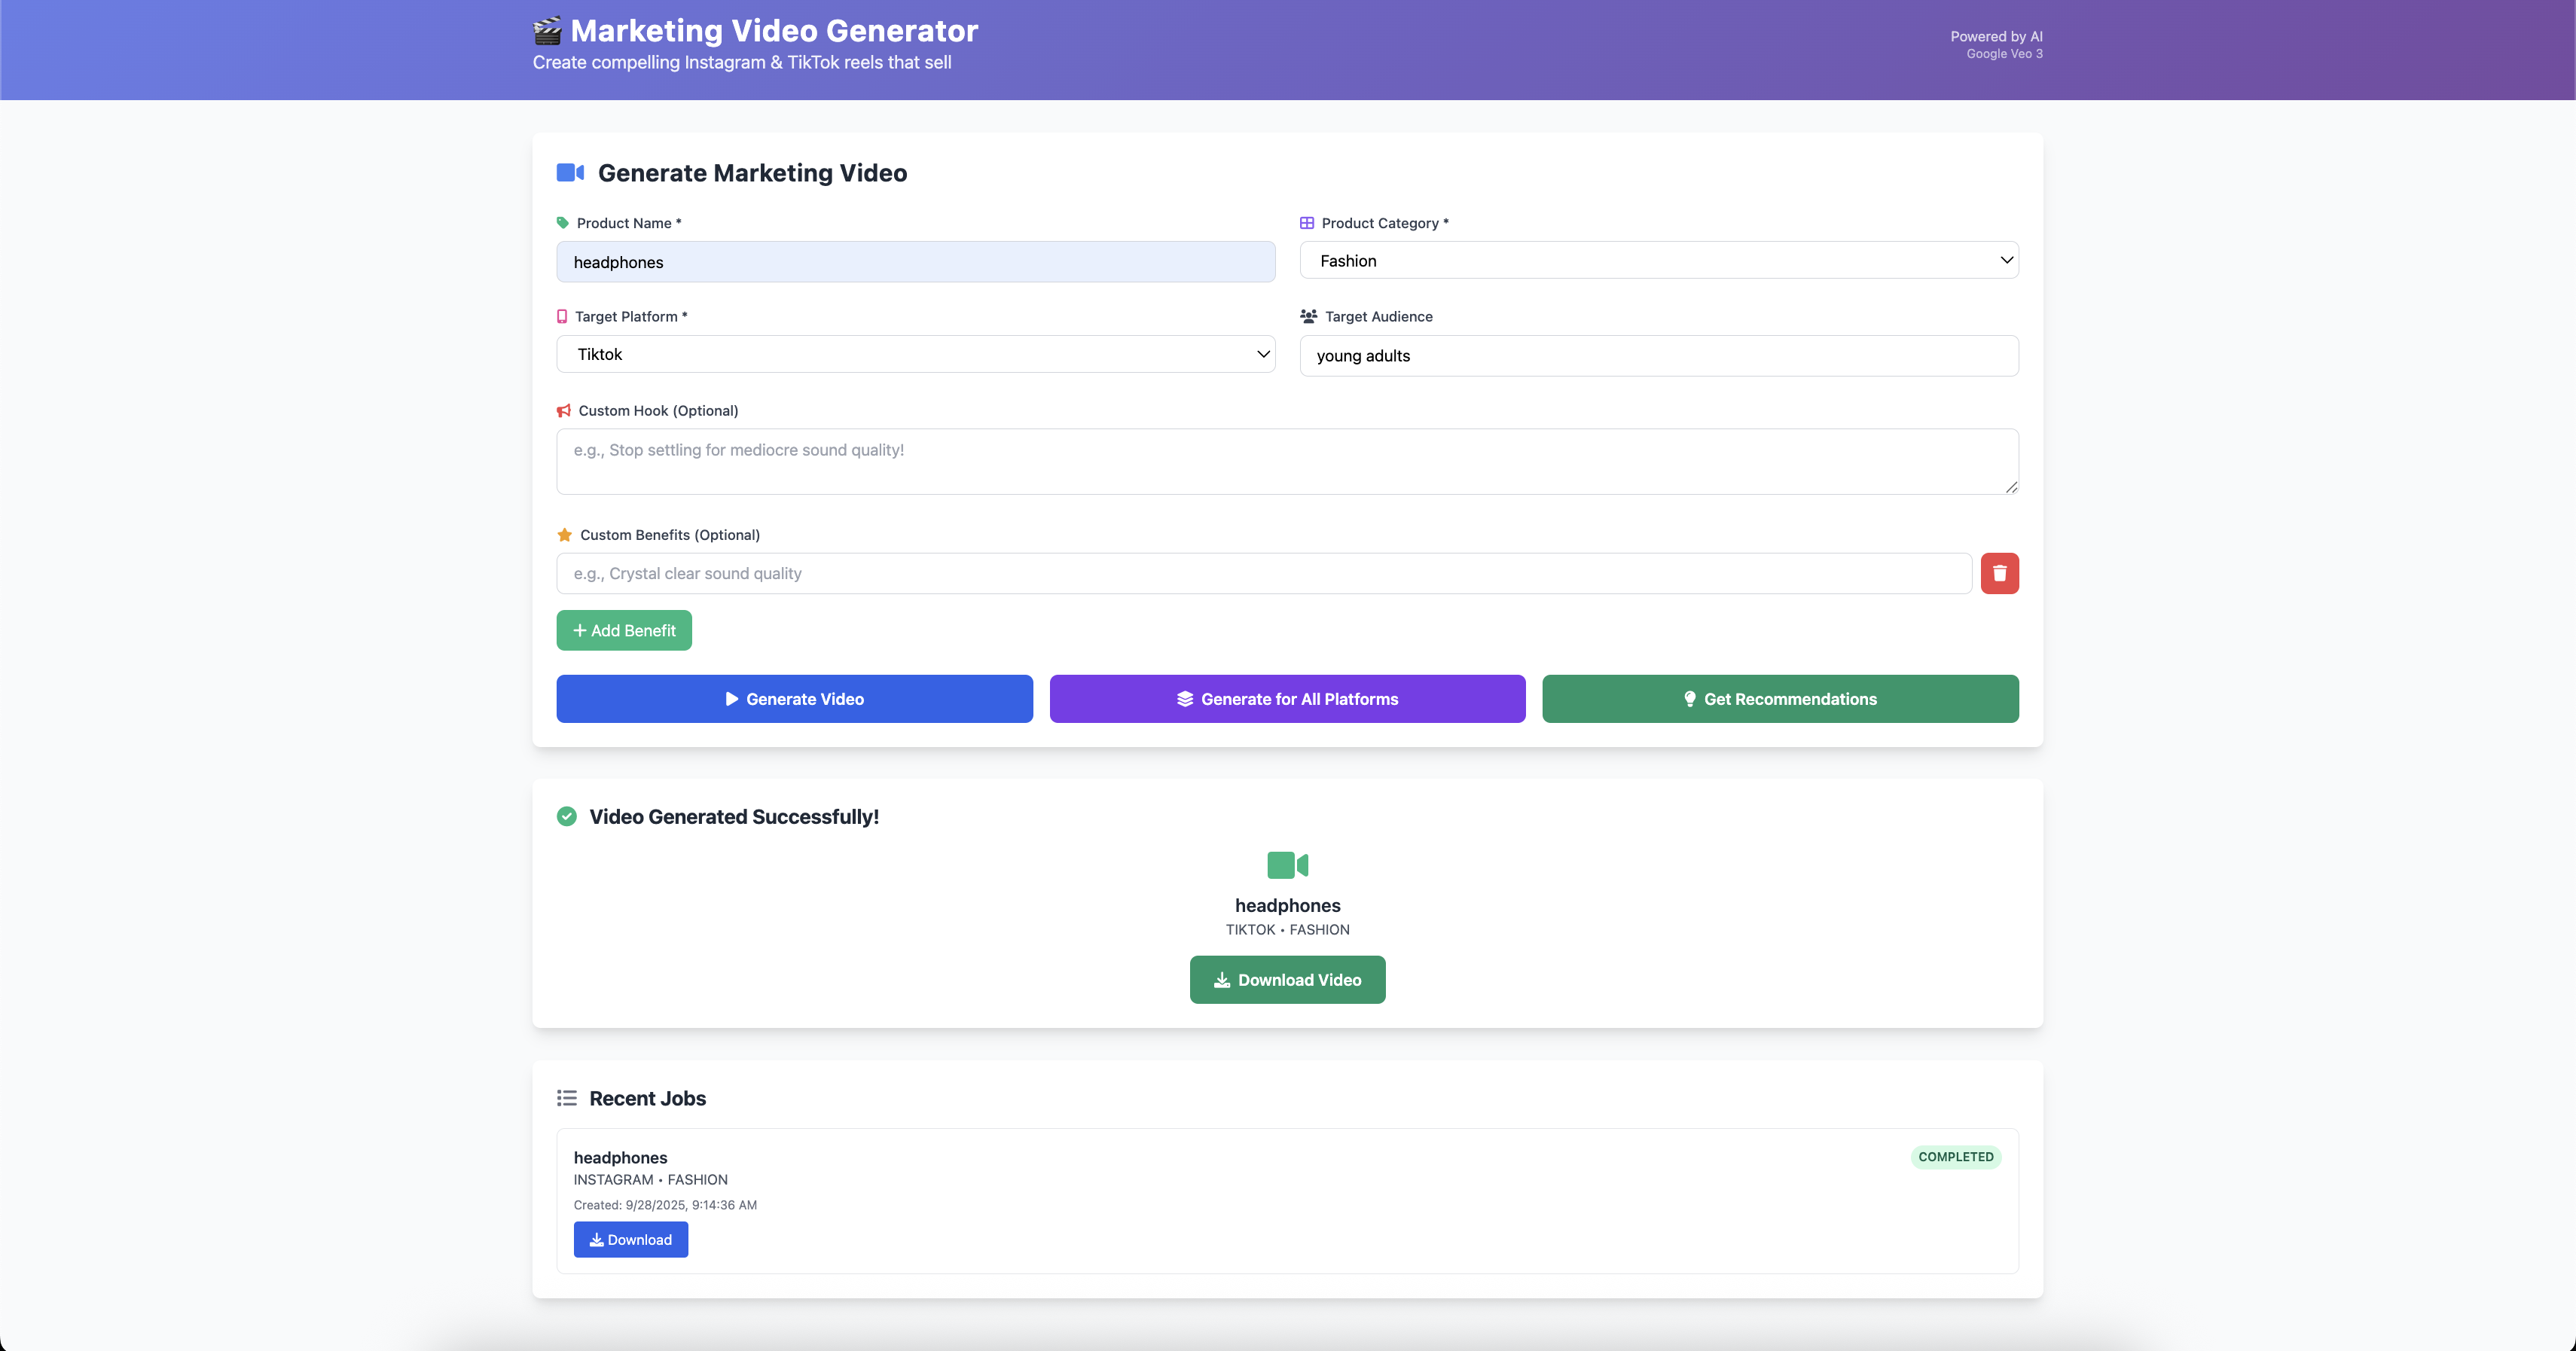Click the orange star Custom Benefits icon

[565, 535]
